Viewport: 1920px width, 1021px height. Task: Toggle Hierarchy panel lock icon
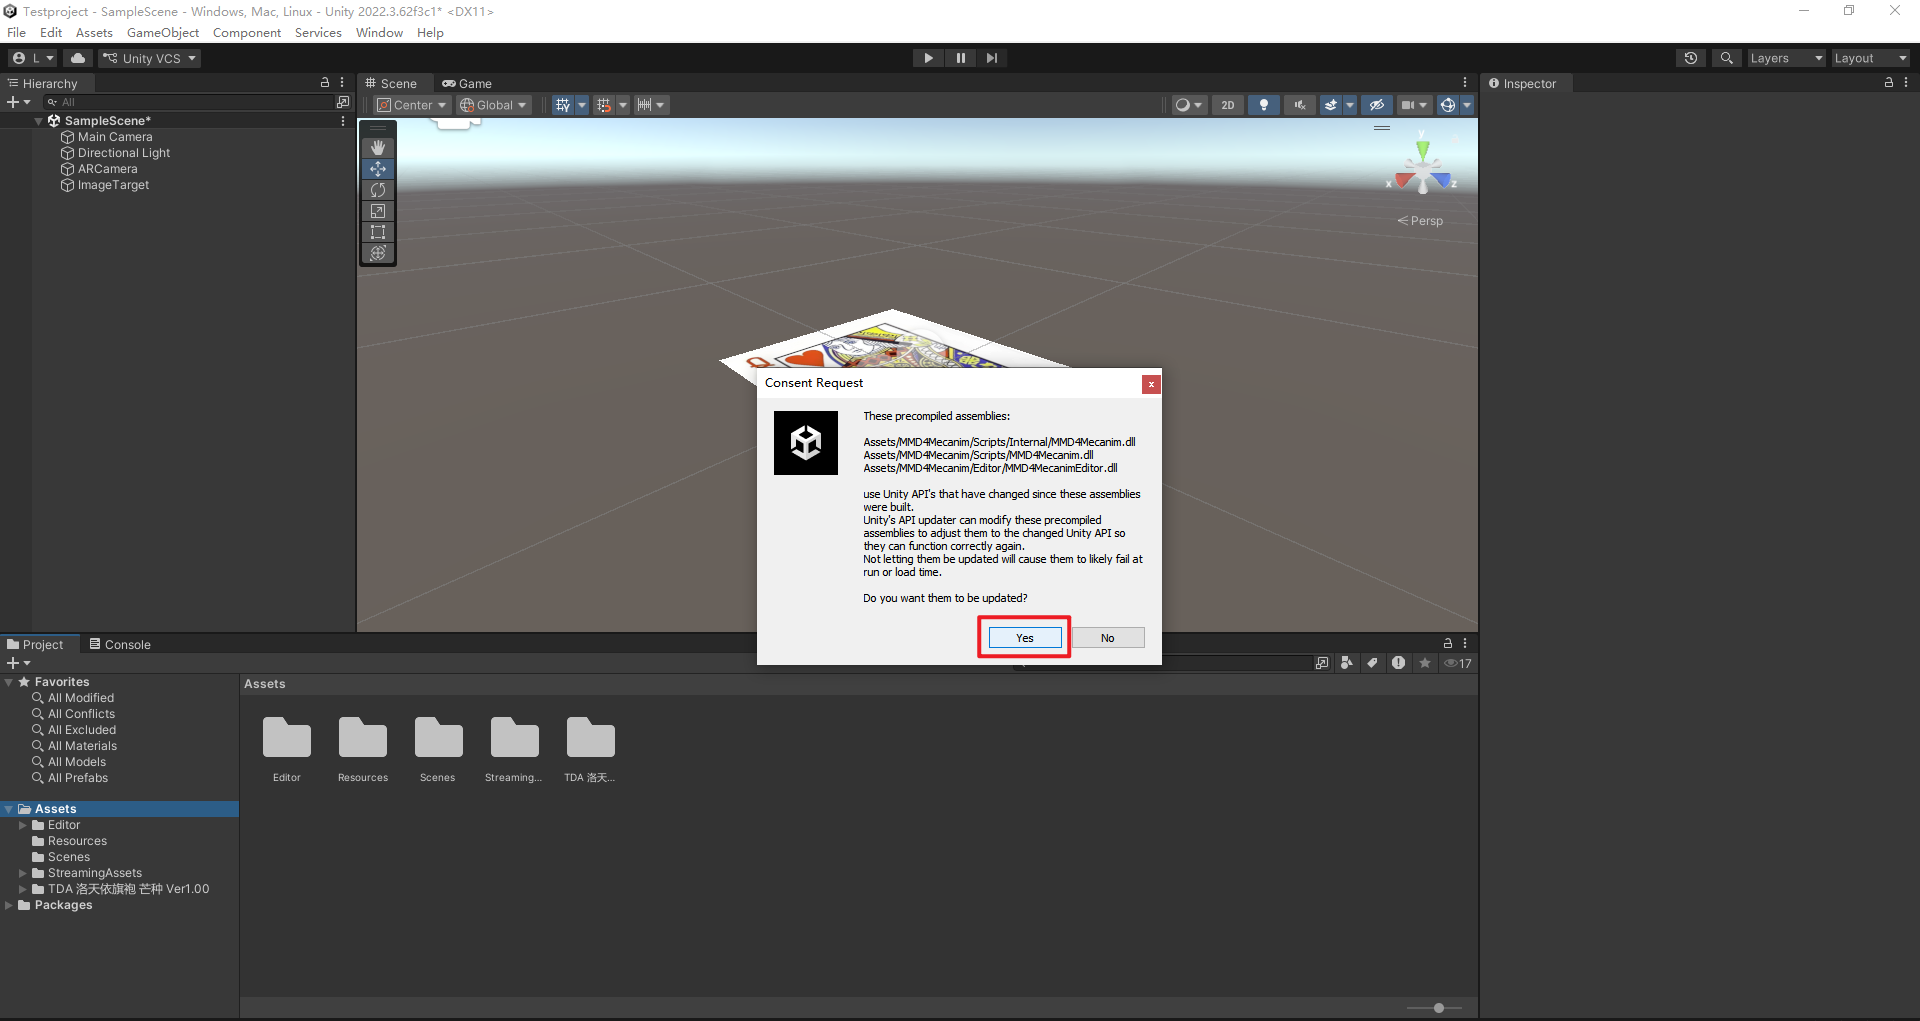[x=324, y=83]
